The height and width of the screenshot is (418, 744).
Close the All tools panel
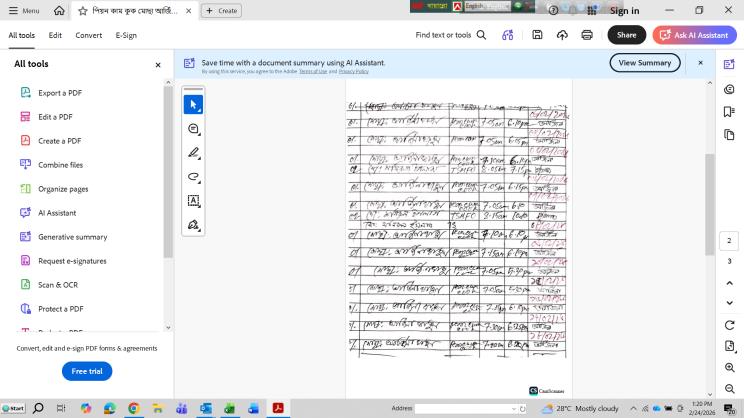(x=157, y=64)
